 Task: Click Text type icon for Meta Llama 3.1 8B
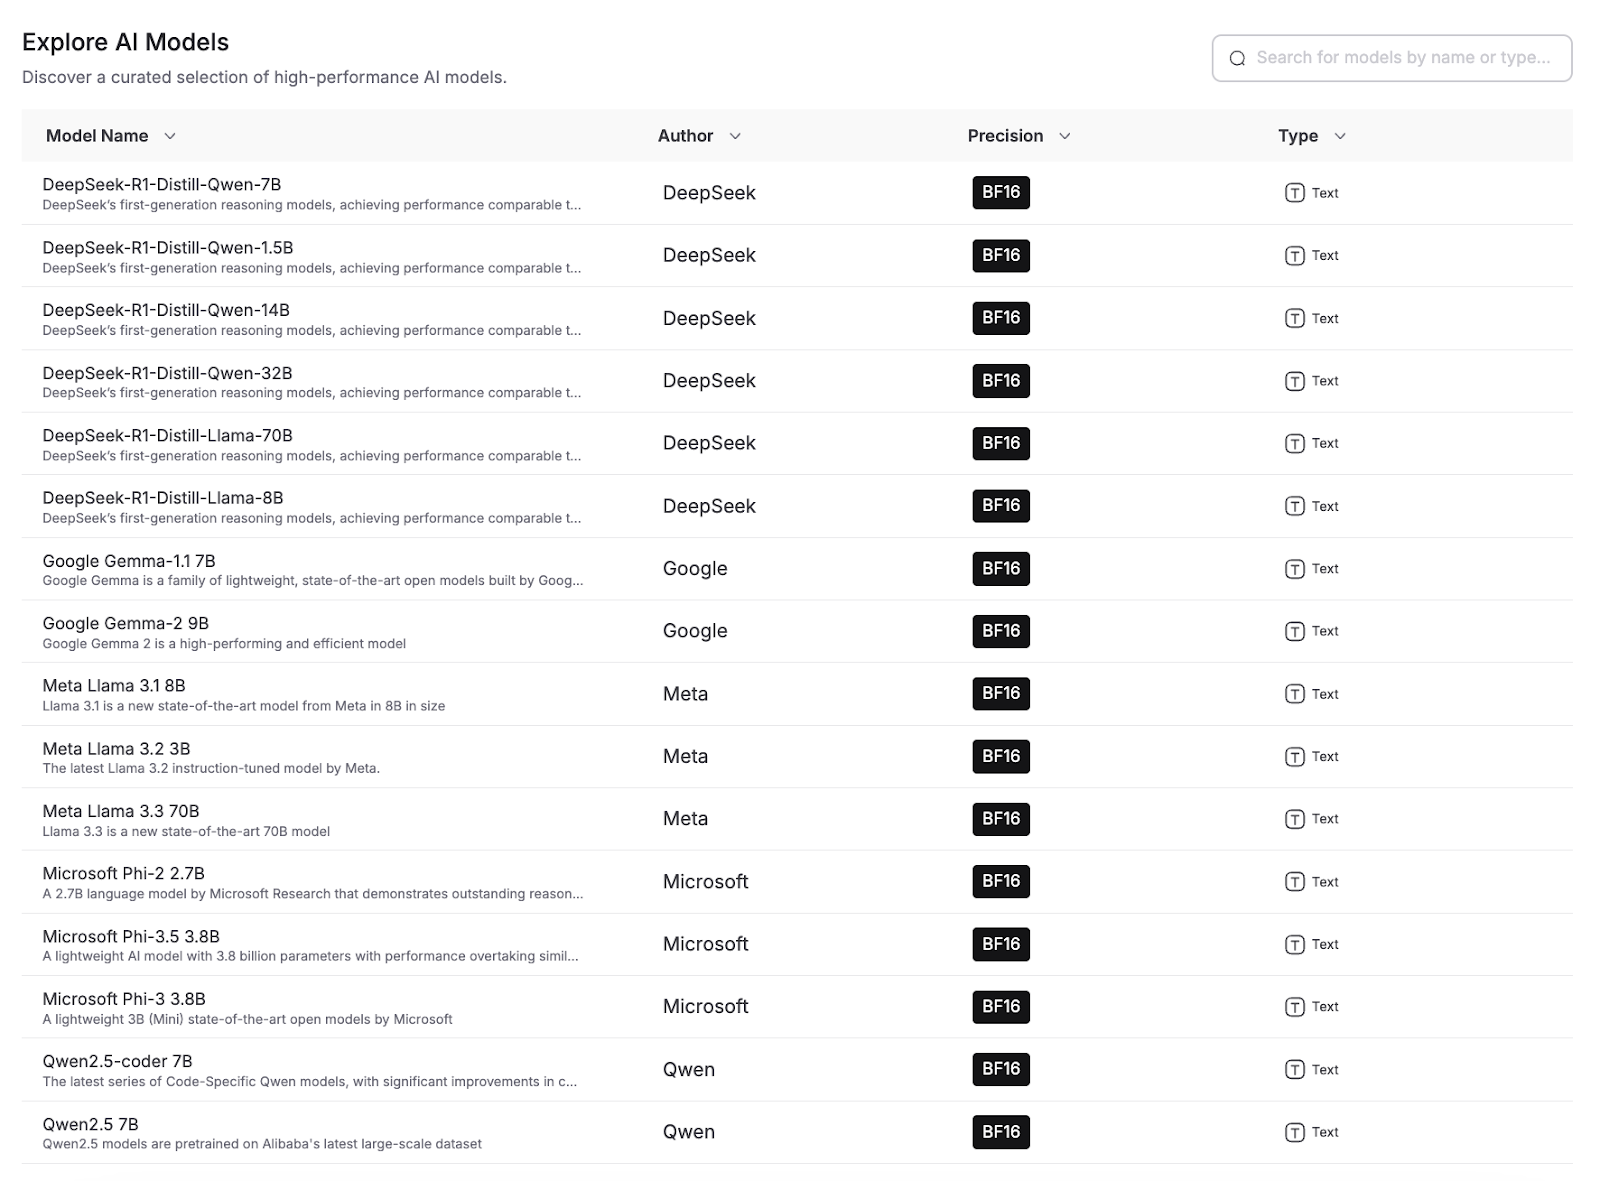[x=1294, y=694]
